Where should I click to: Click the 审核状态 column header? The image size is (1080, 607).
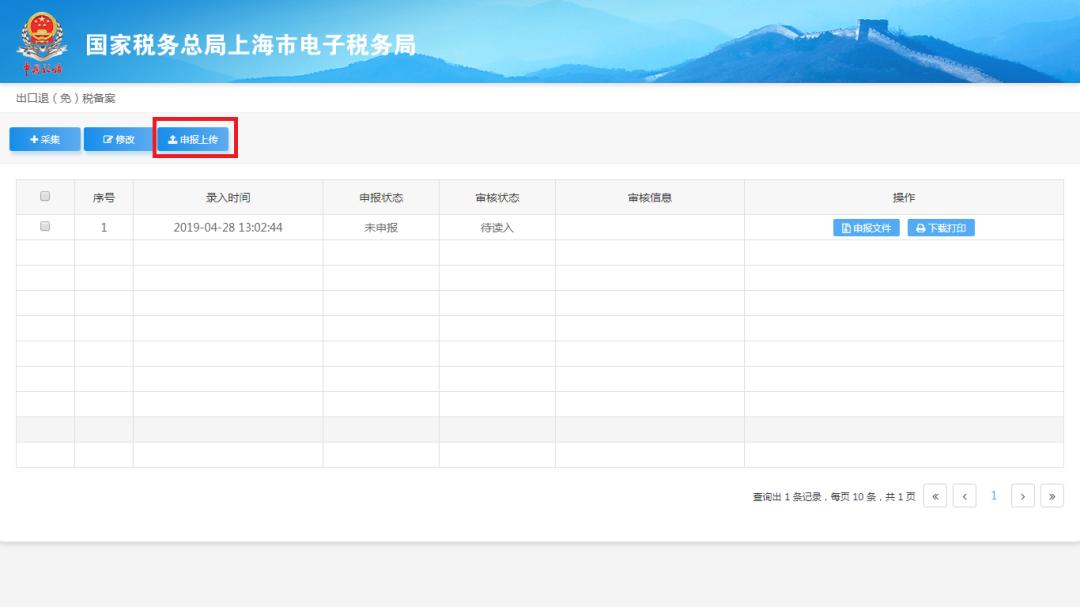[x=497, y=198]
